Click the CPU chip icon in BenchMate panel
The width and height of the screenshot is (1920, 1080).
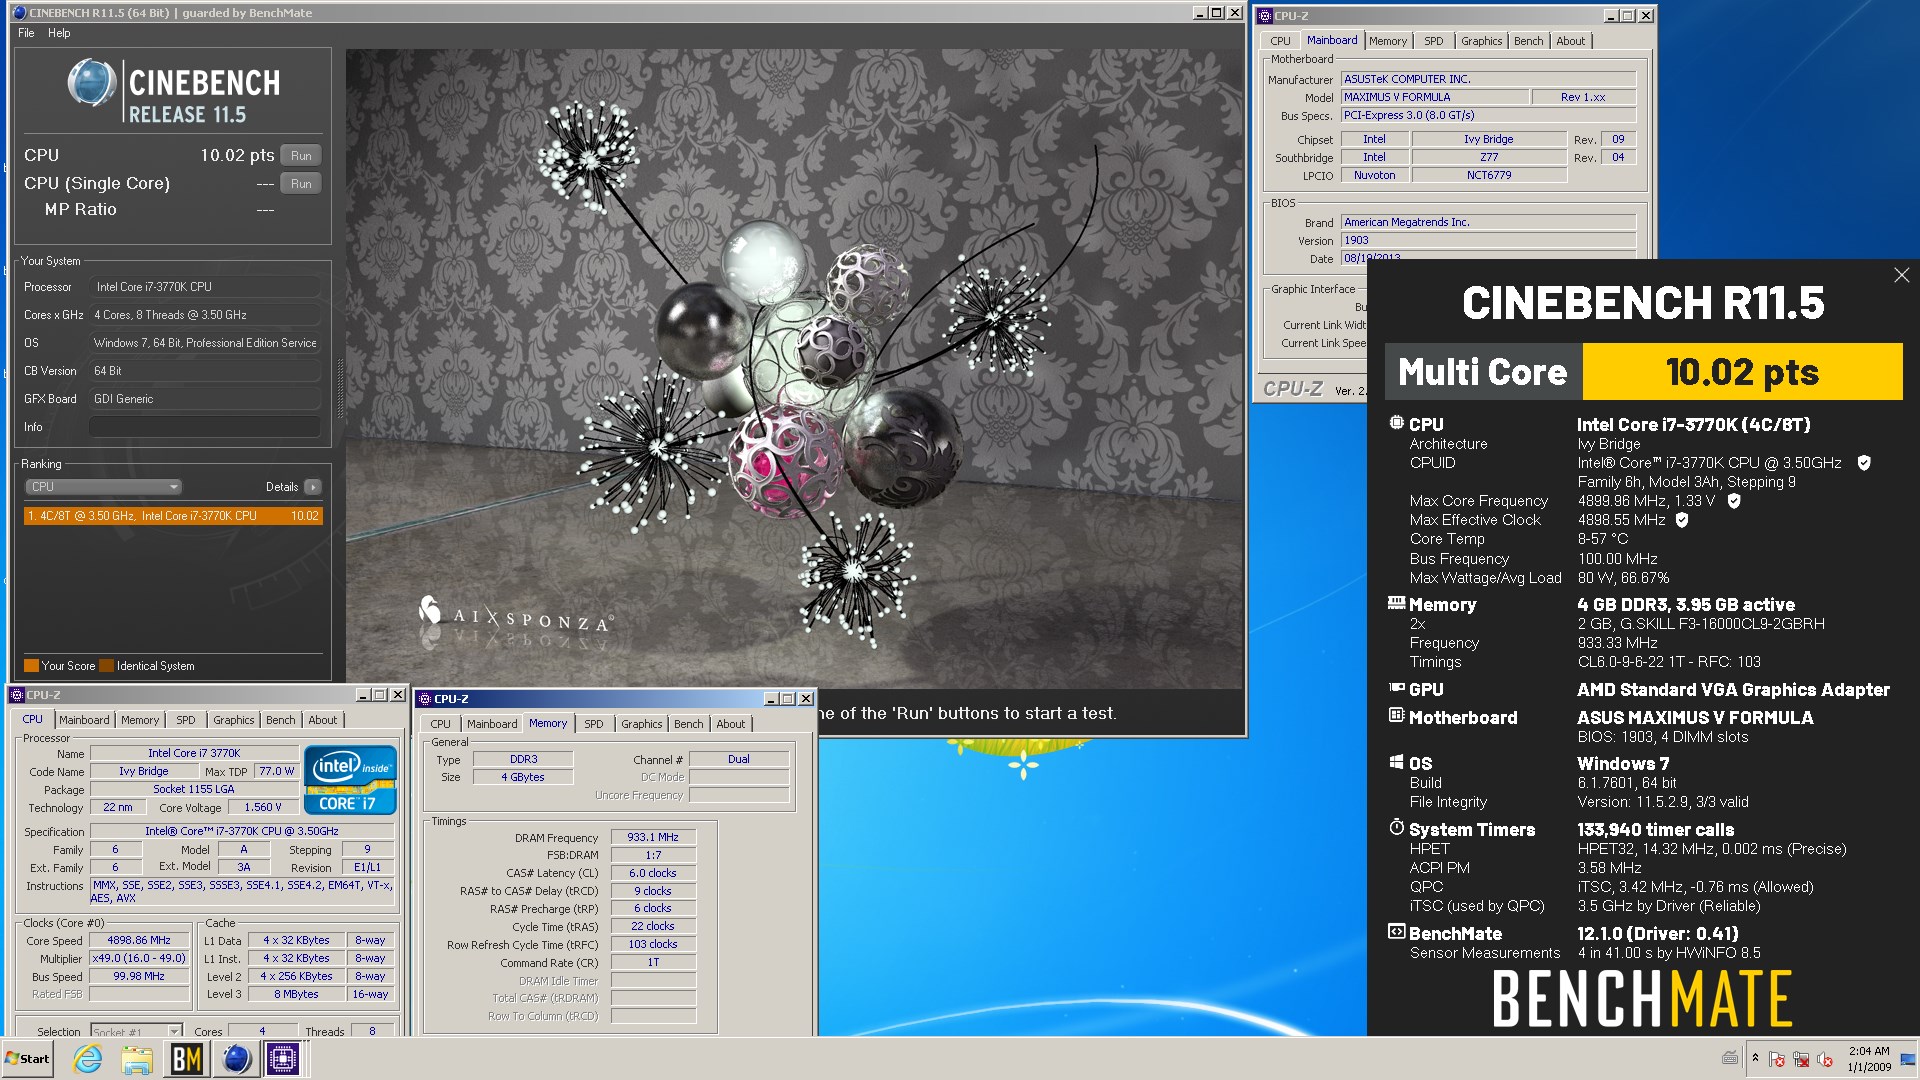1396,423
